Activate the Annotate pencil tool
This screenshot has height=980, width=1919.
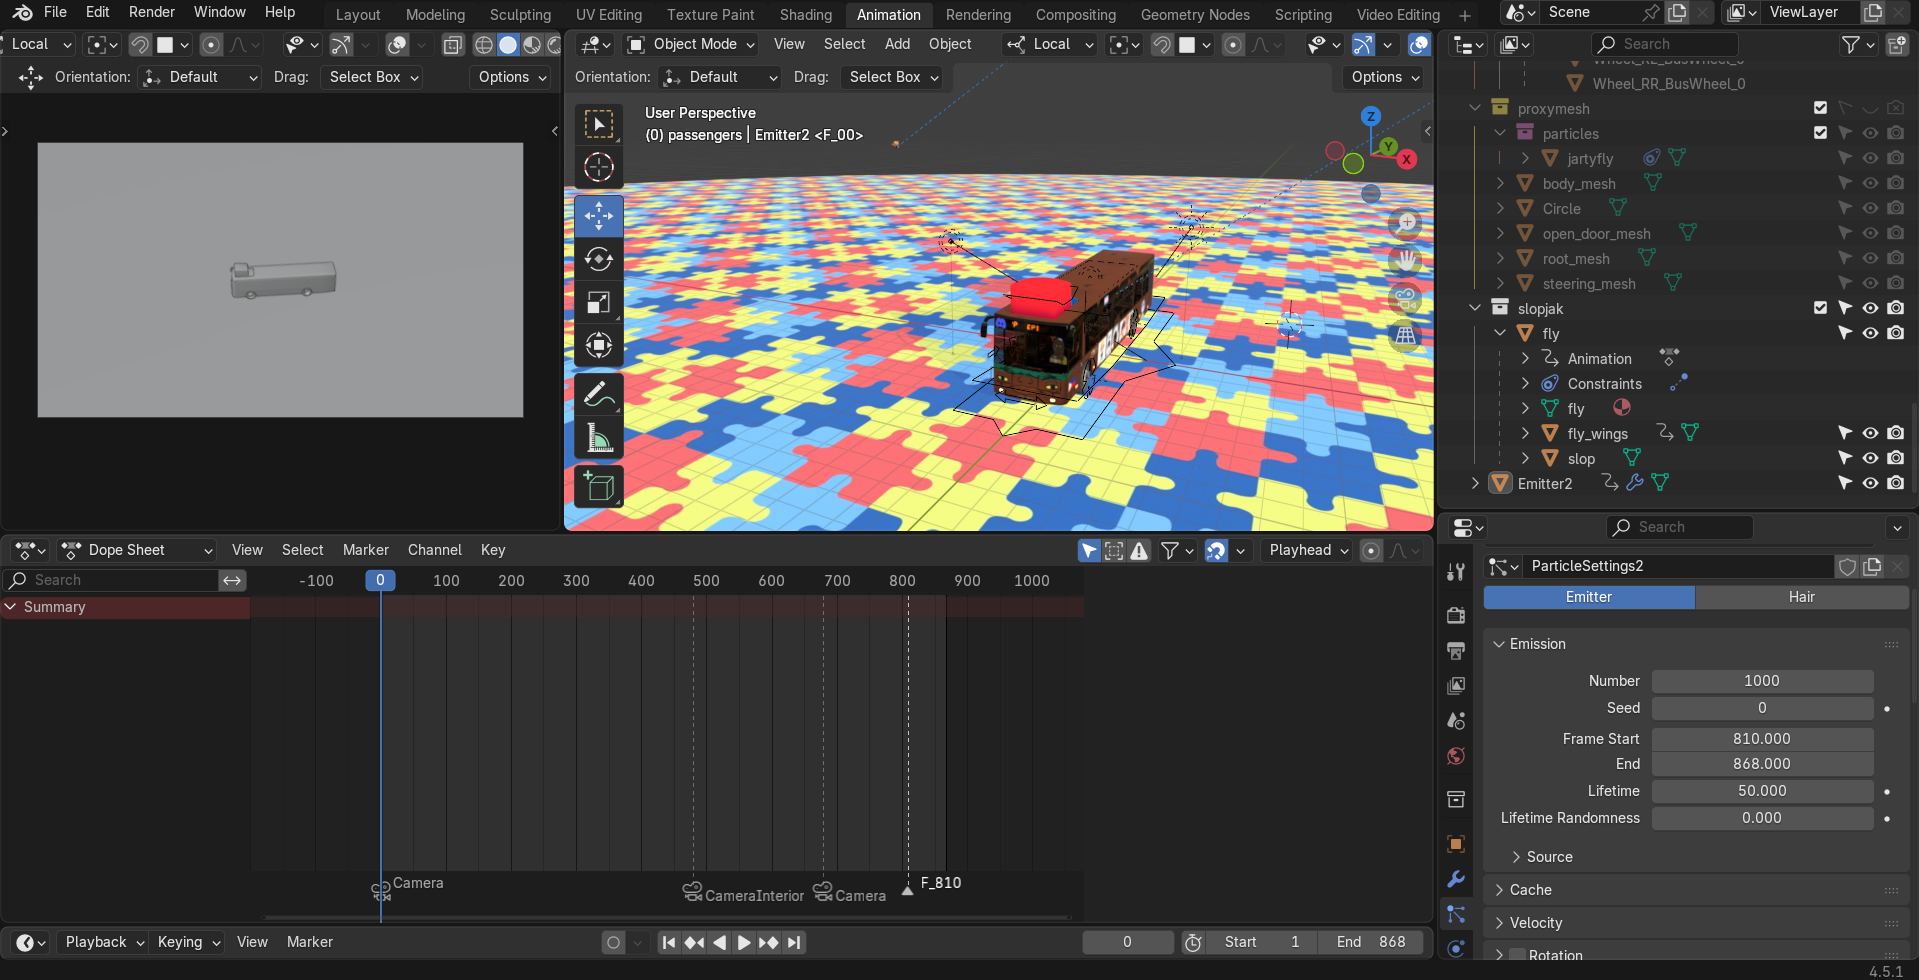[x=598, y=394]
